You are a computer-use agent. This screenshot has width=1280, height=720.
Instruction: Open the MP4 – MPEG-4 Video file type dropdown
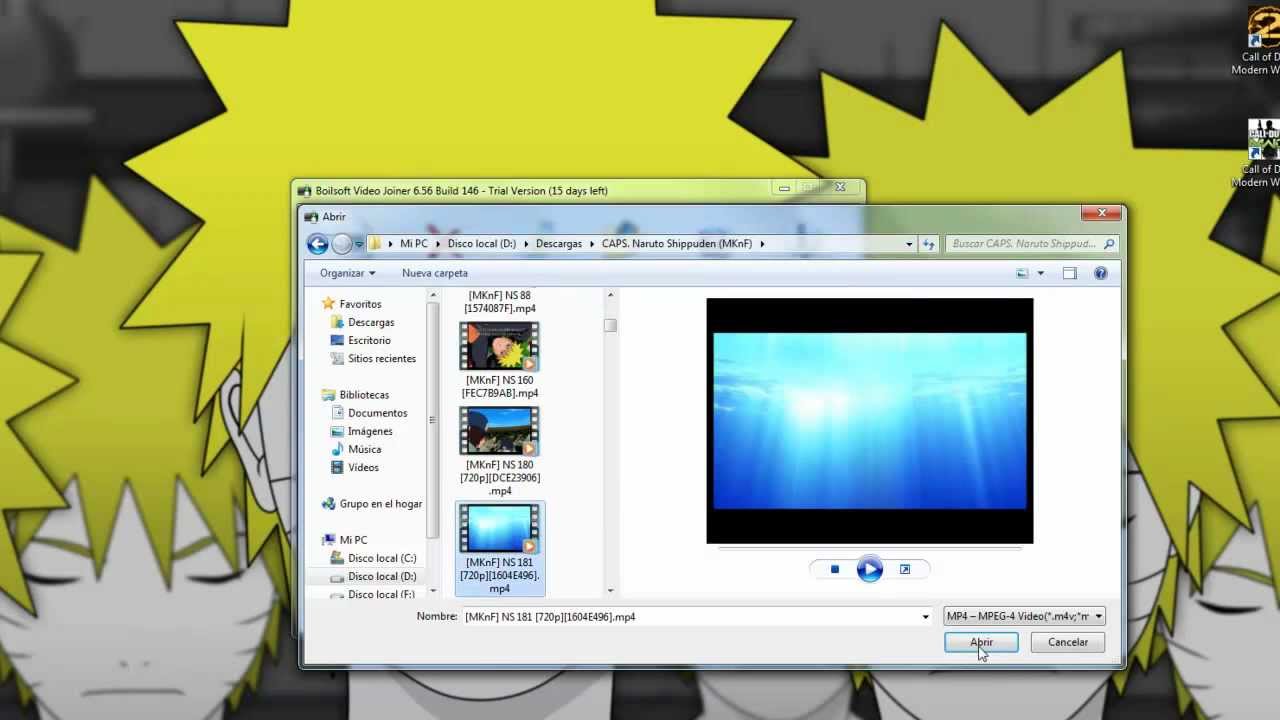coord(1024,616)
